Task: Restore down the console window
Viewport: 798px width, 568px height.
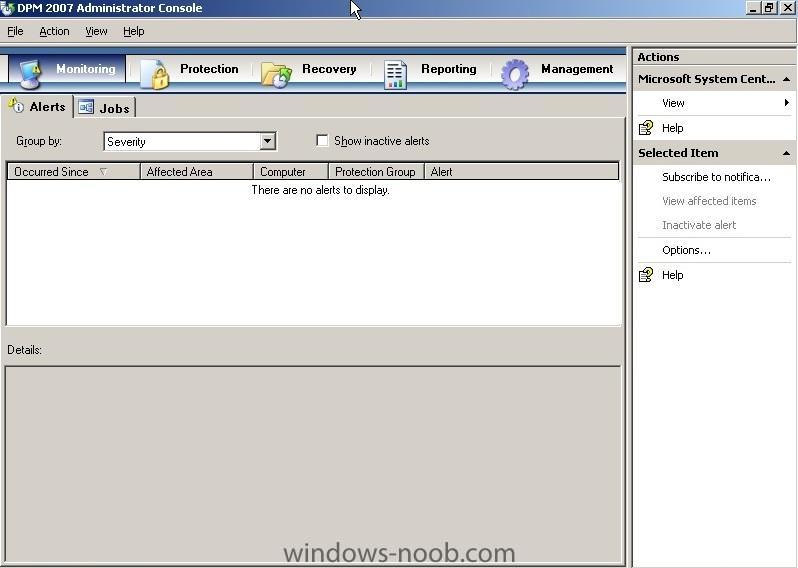Action: [768, 8]
